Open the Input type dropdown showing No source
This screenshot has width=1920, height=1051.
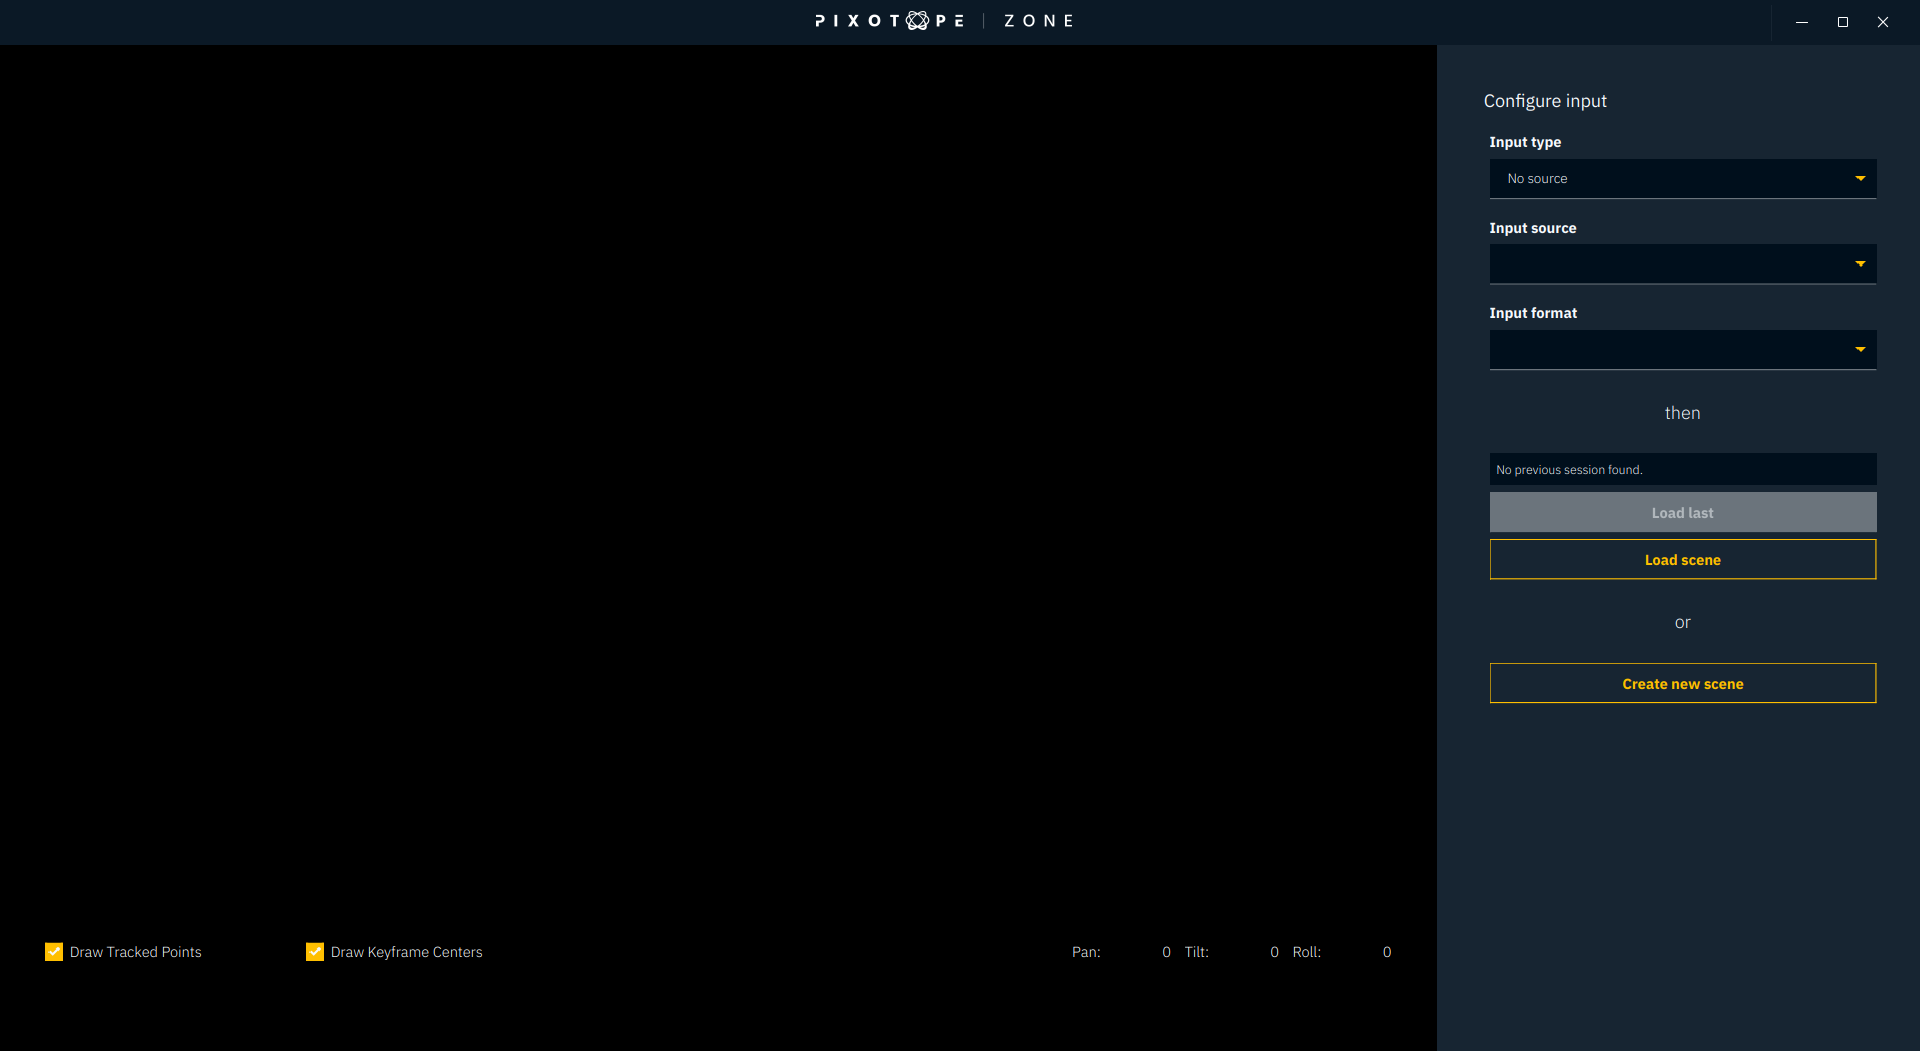point(1682,178)
